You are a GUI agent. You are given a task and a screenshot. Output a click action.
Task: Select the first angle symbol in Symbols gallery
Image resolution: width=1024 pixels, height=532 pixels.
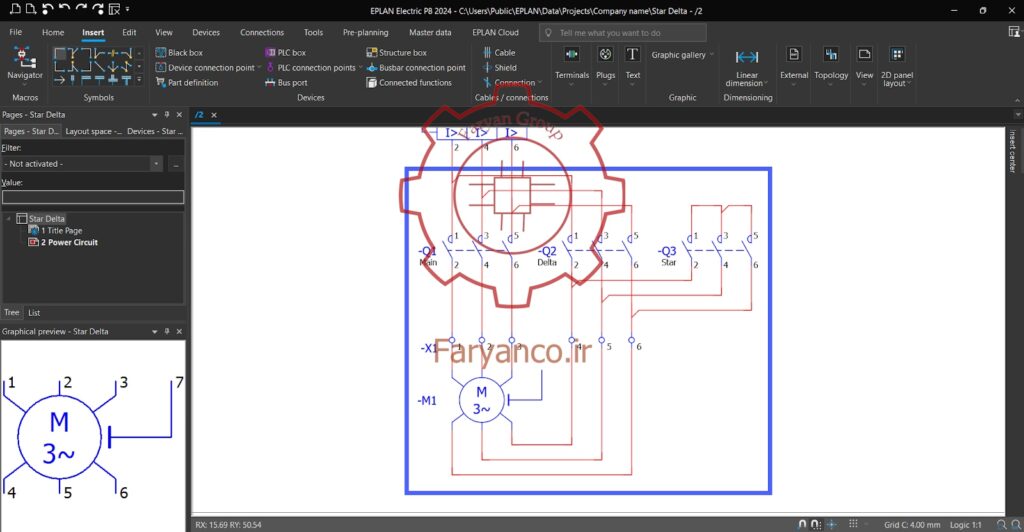click(59, 54)
